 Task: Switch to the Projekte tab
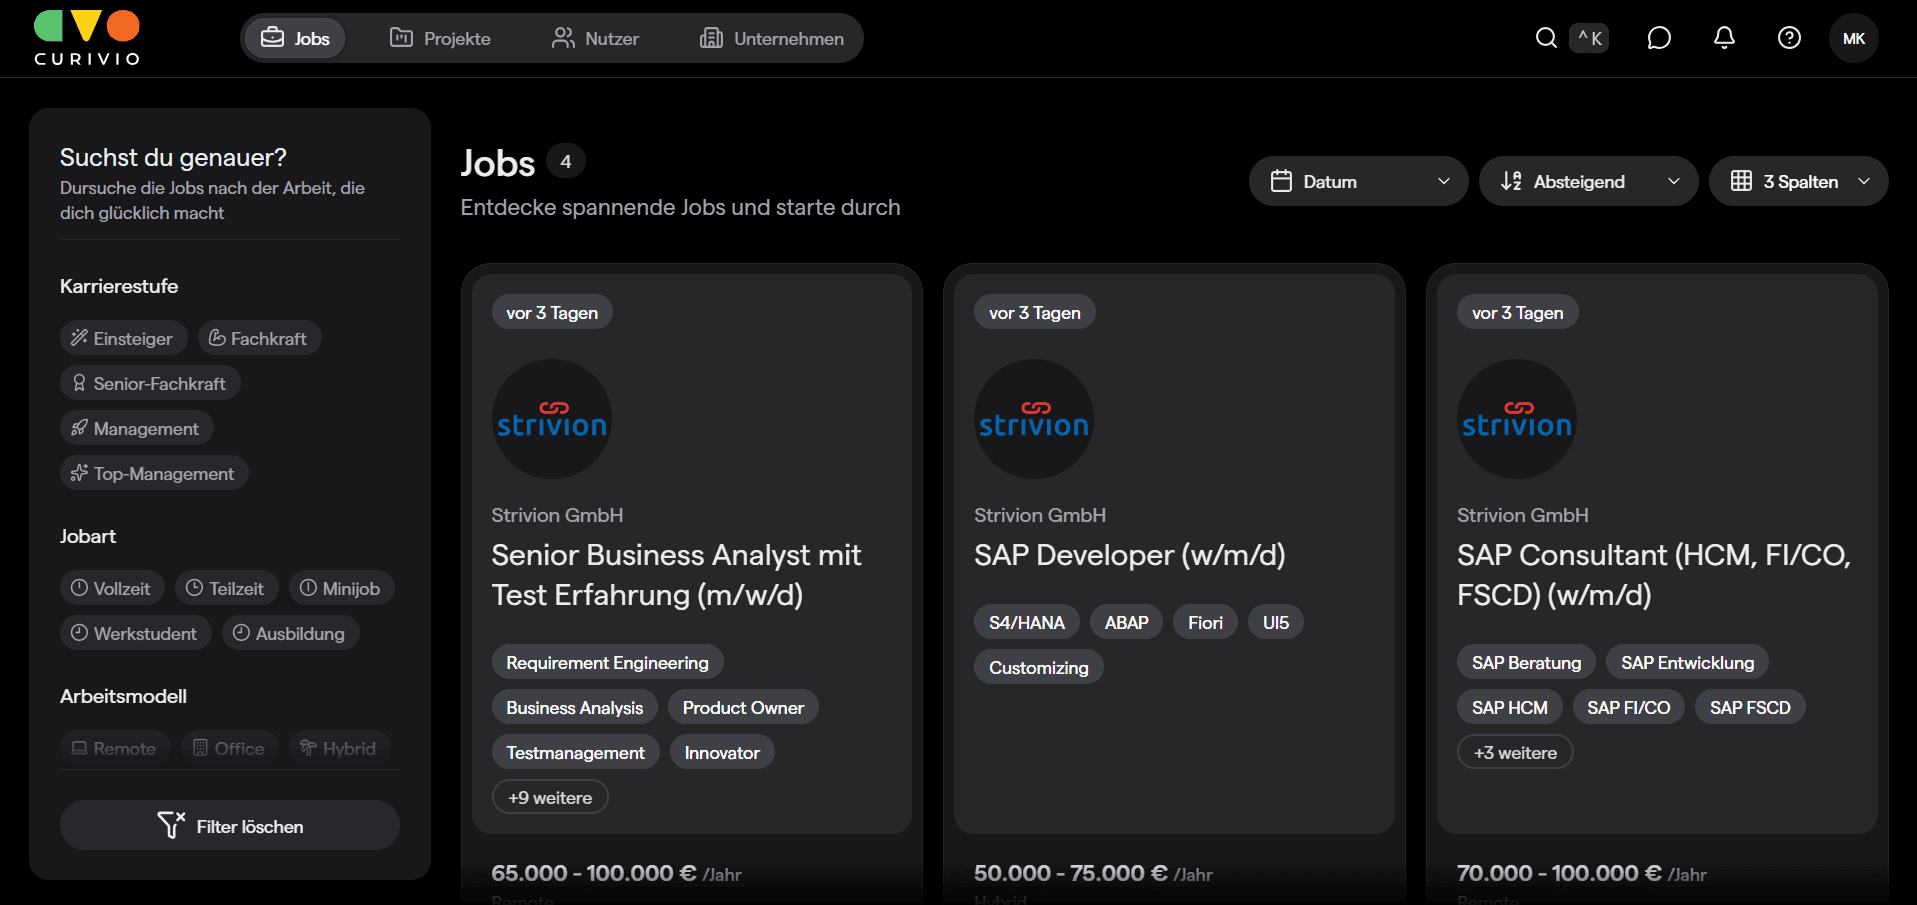[x=440, y=38]
